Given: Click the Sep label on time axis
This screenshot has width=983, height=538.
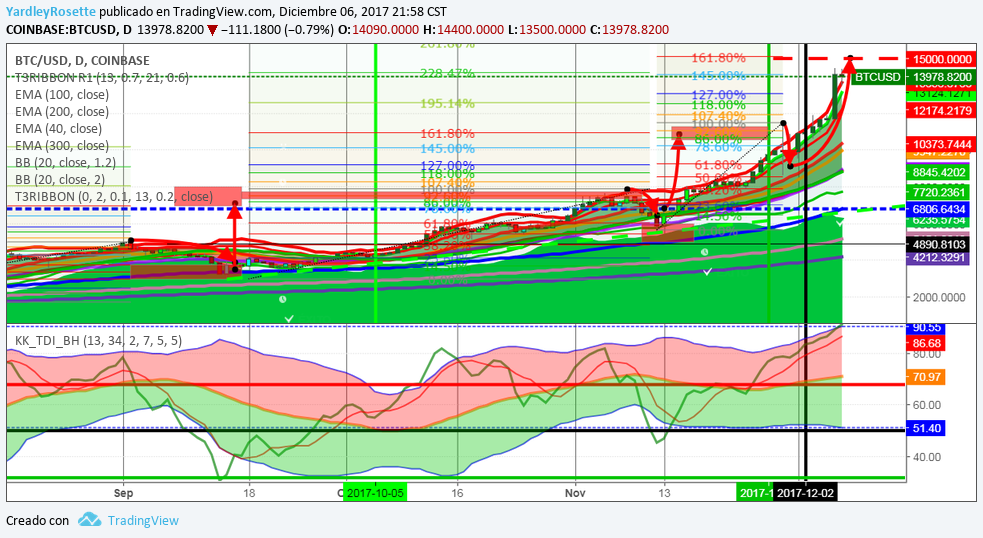Looking at the screenshot, I should coord(124,493).
